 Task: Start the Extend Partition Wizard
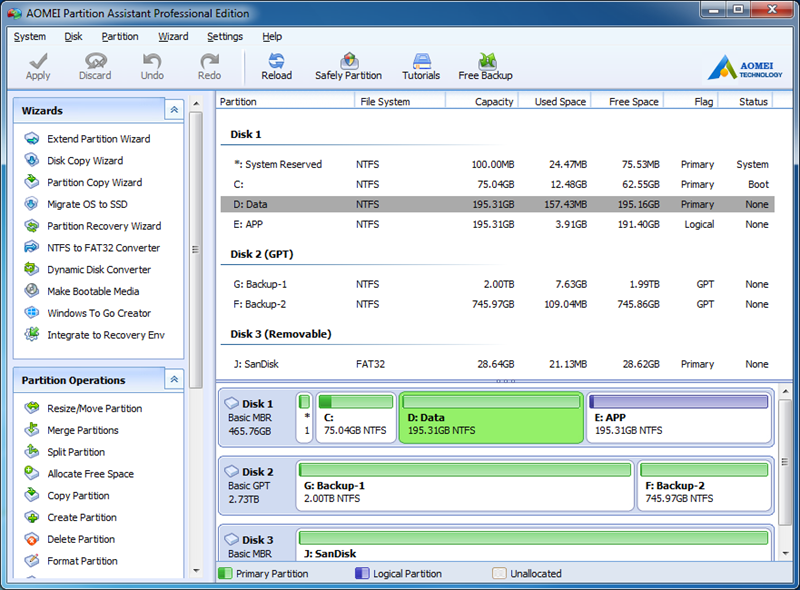98,139
